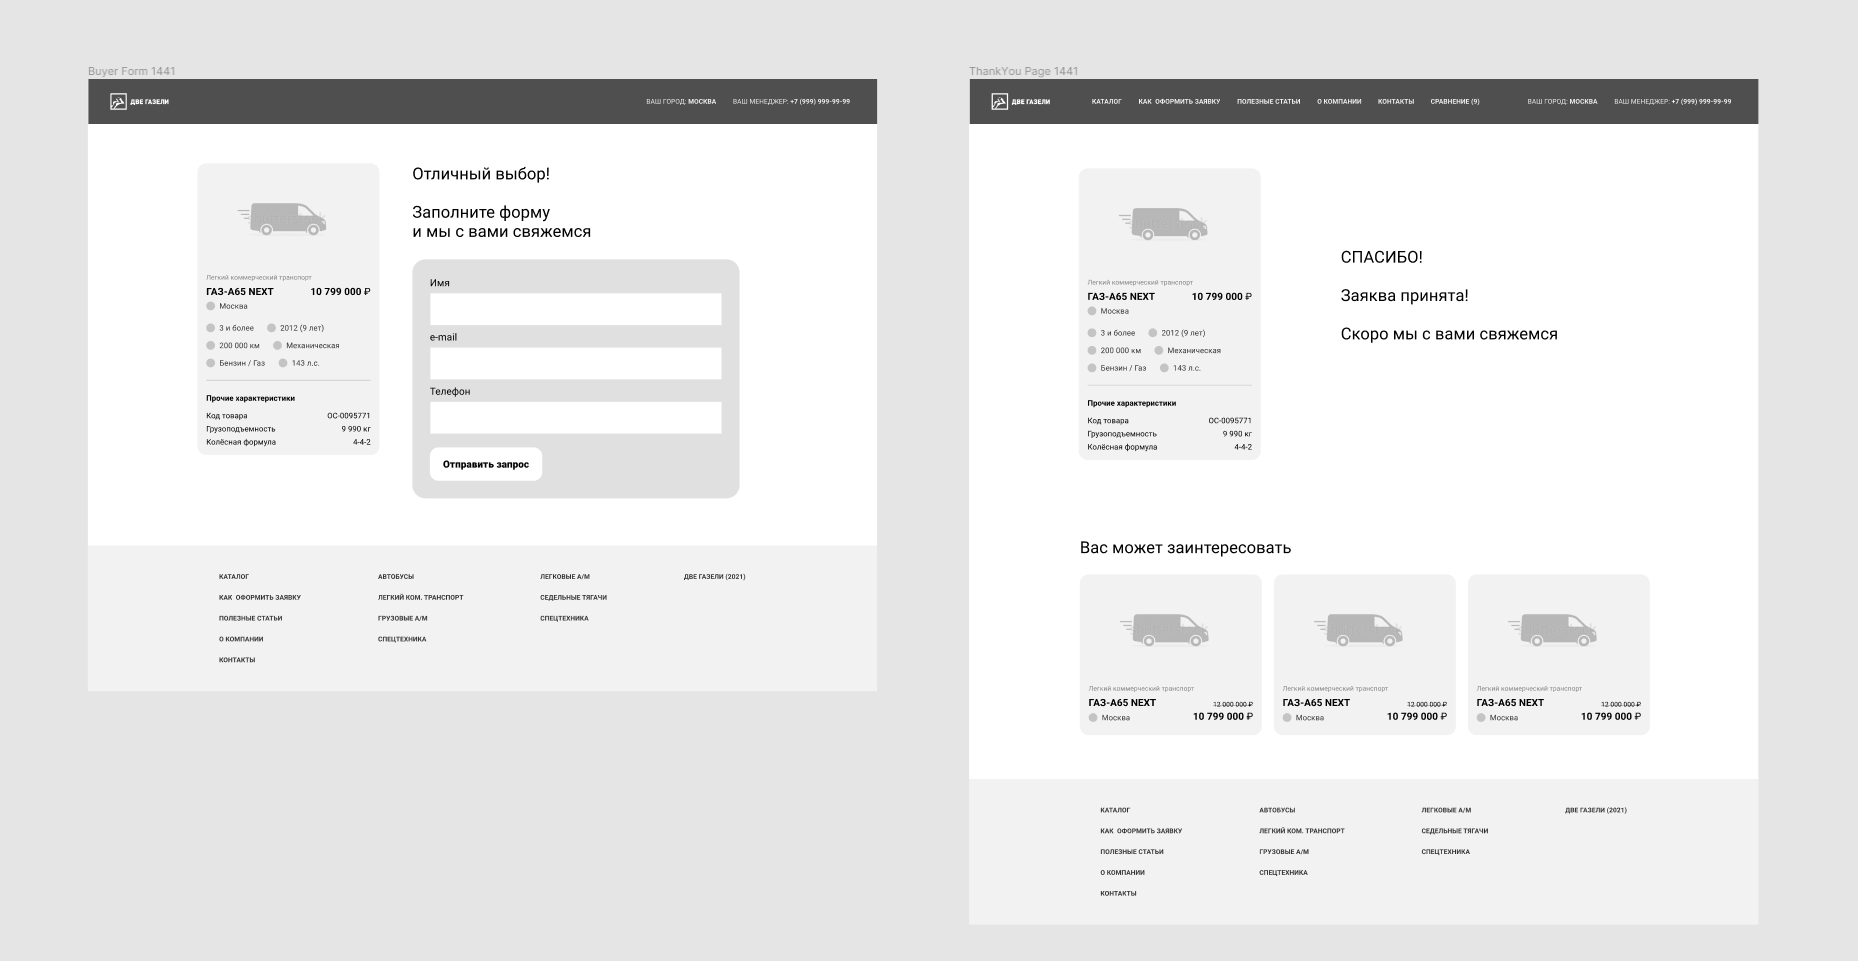Click Автобусы in Buyer Form footer
The width and height of the screenshot is (1858, 961).
click(x=396, y=577)
